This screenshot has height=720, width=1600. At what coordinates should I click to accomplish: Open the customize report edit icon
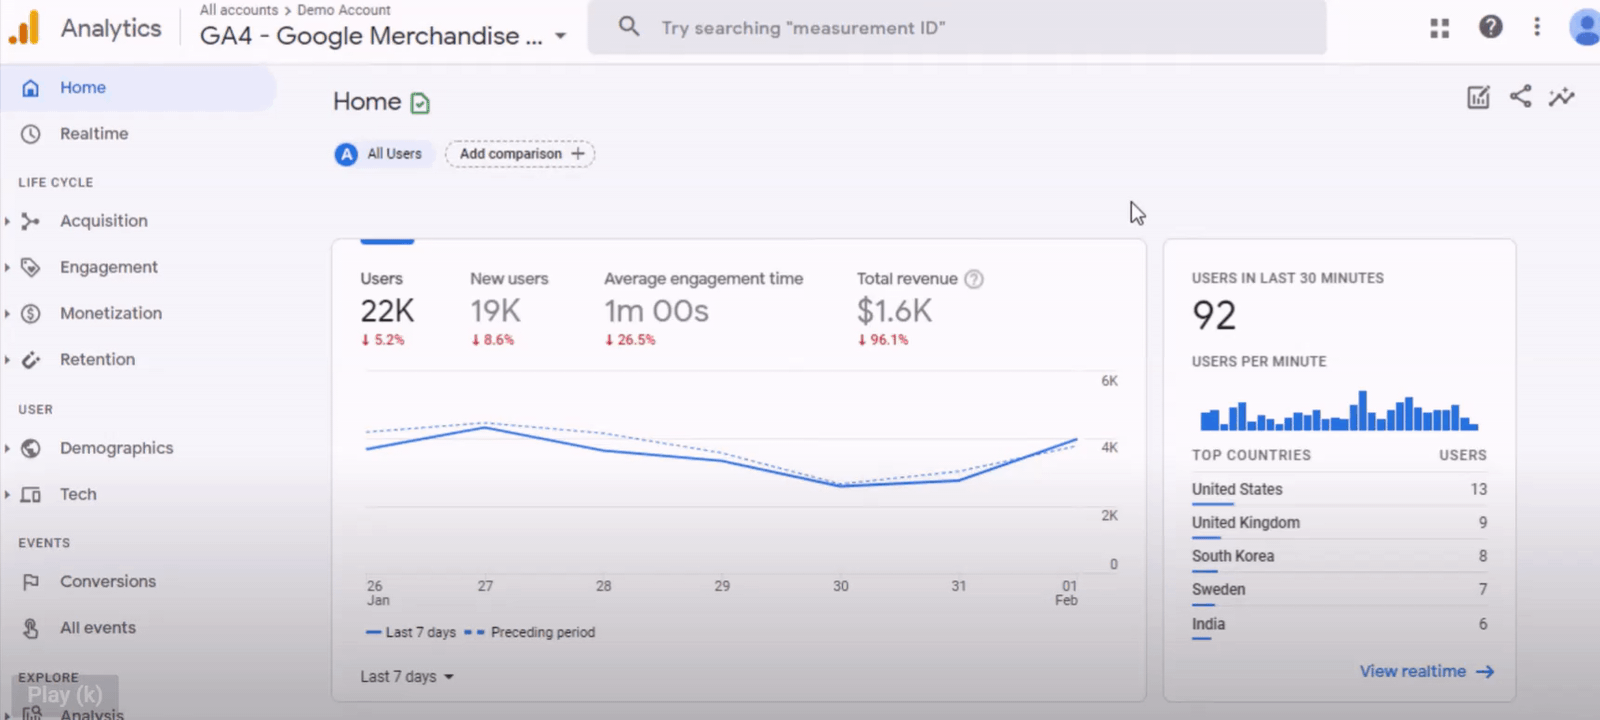click(1478, 97)
